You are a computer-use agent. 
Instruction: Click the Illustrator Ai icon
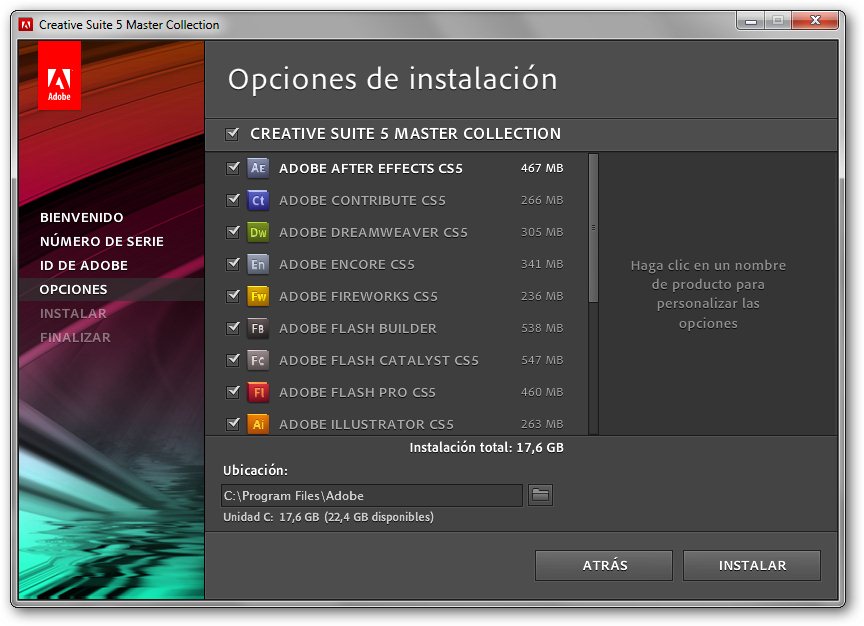[258, 424]
